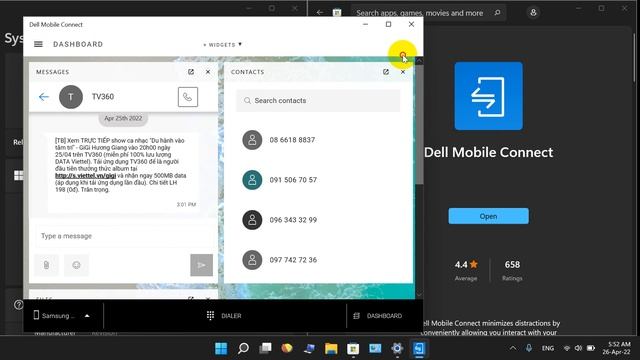The width and height of the screenshot is (640, 360).
Task: Go back in Microsoft Store window
Action: 320,13
